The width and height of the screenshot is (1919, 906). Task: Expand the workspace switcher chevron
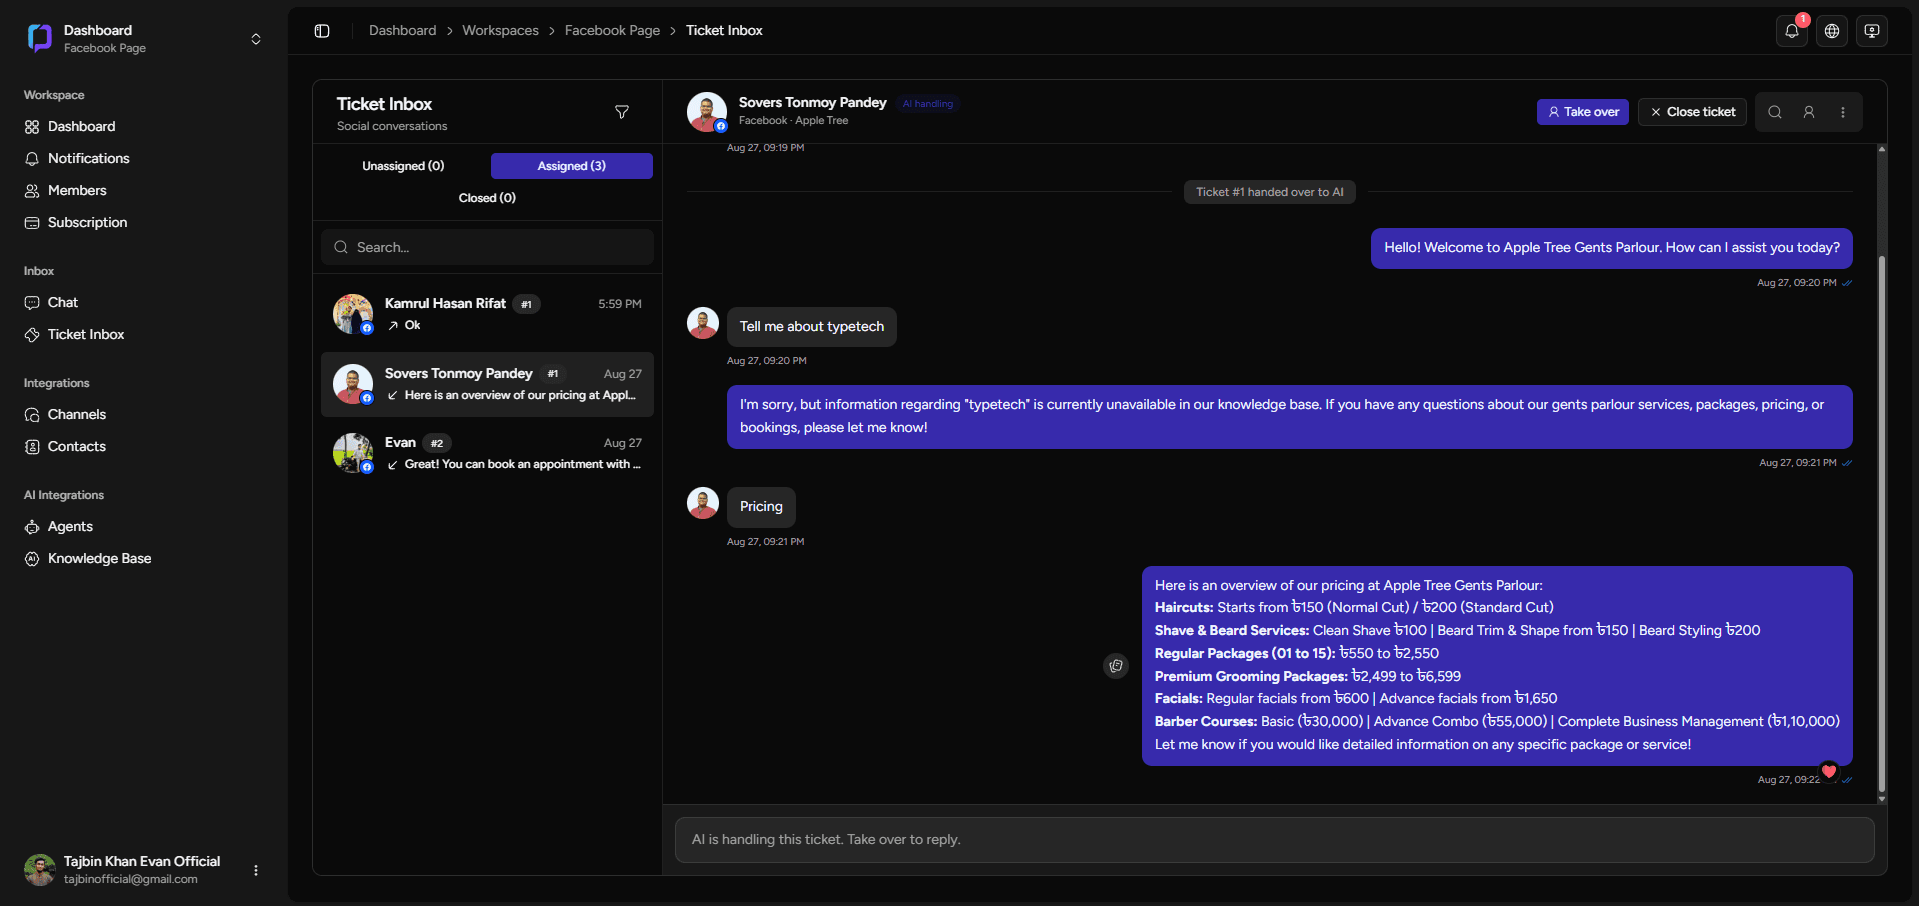point(256,39)
